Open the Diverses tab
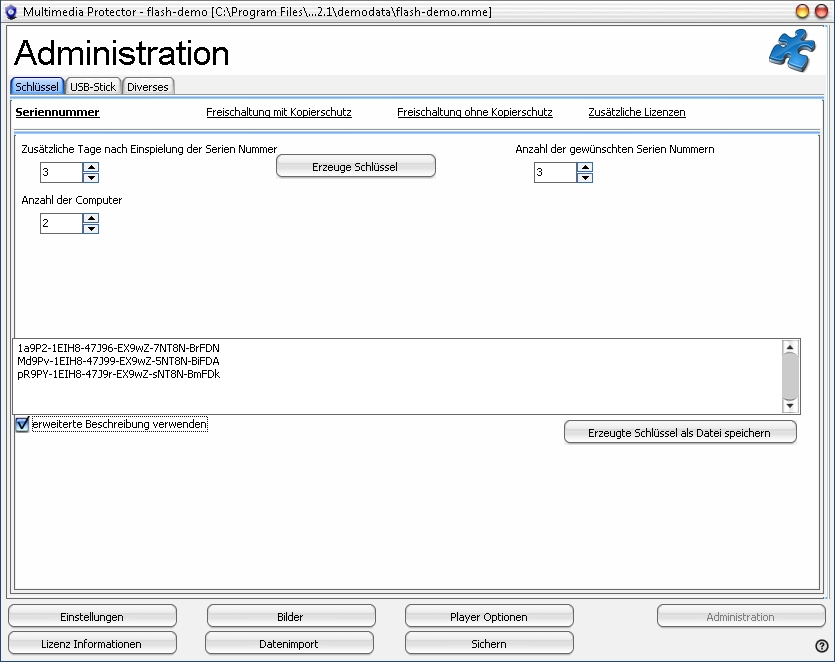This screenshot has width=835, height=662. point(148,87)
